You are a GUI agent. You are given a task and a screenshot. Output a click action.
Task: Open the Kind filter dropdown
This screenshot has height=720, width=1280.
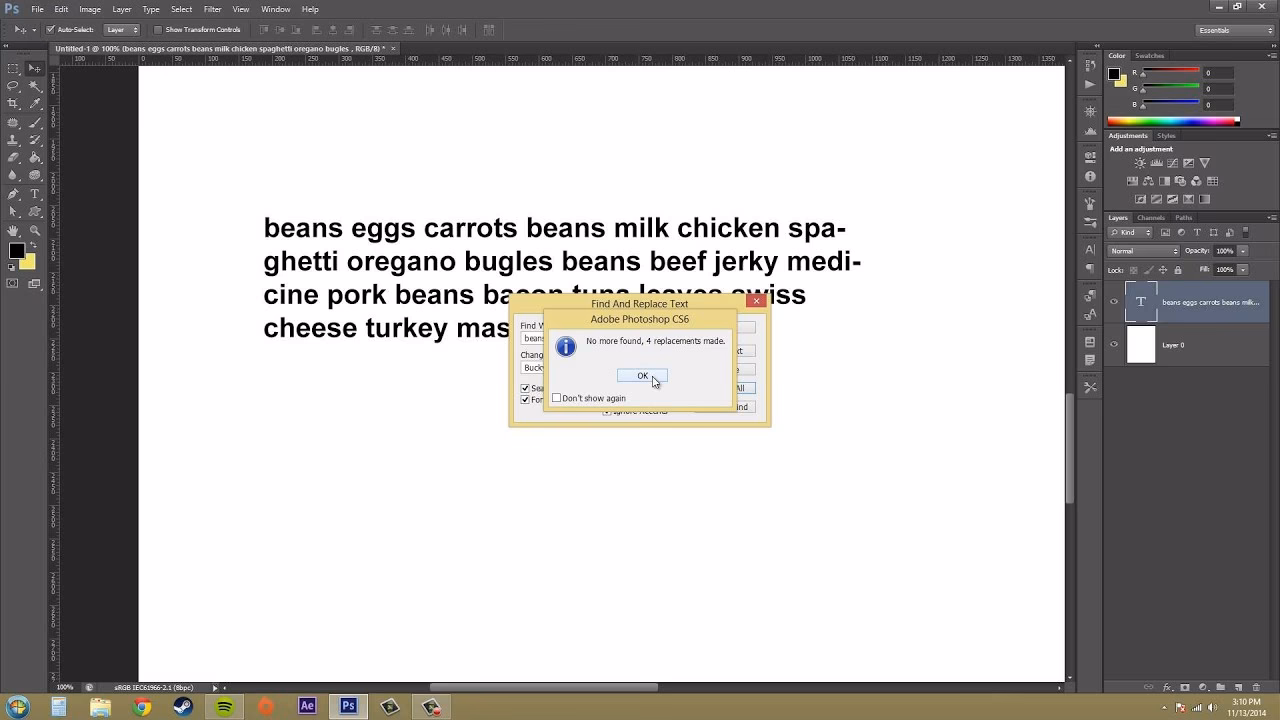click(x=1130, y=233)
